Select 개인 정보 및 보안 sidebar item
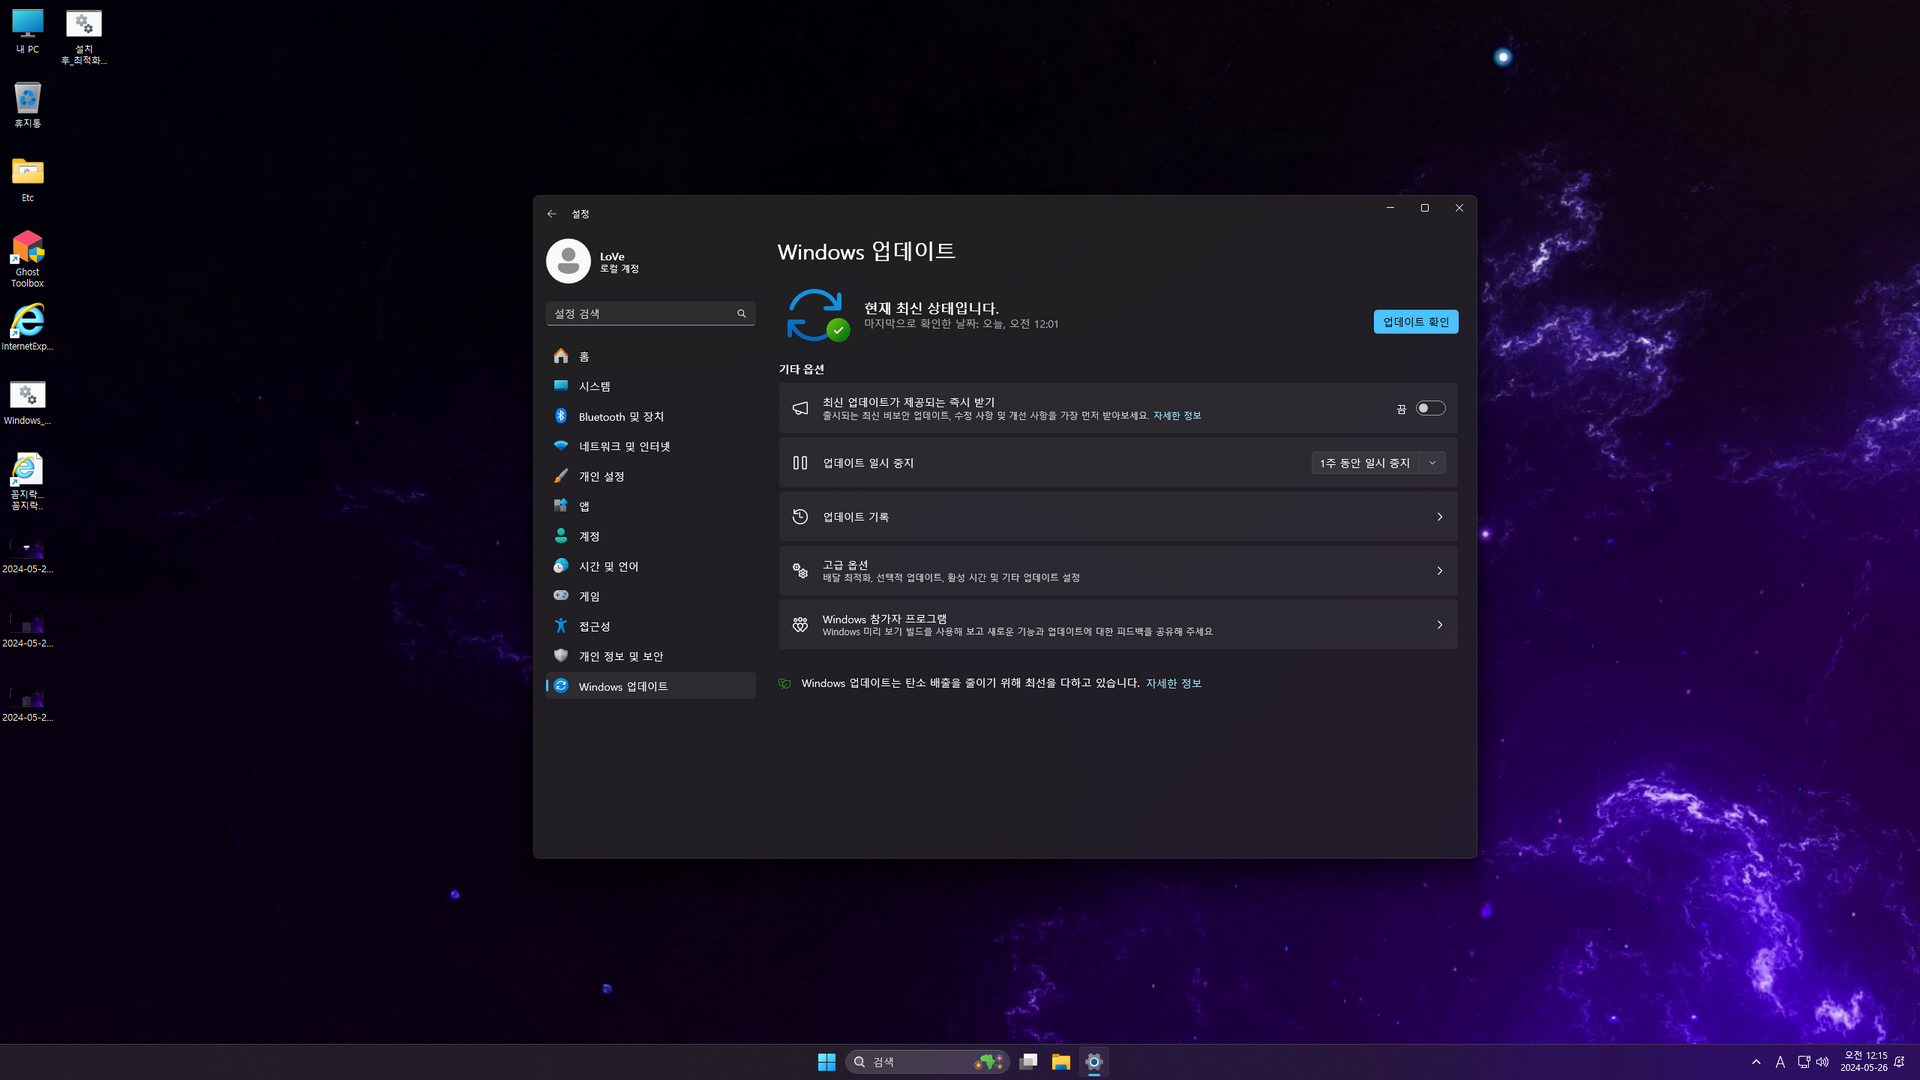The image size is (1920, 1080). pos(620,657)
